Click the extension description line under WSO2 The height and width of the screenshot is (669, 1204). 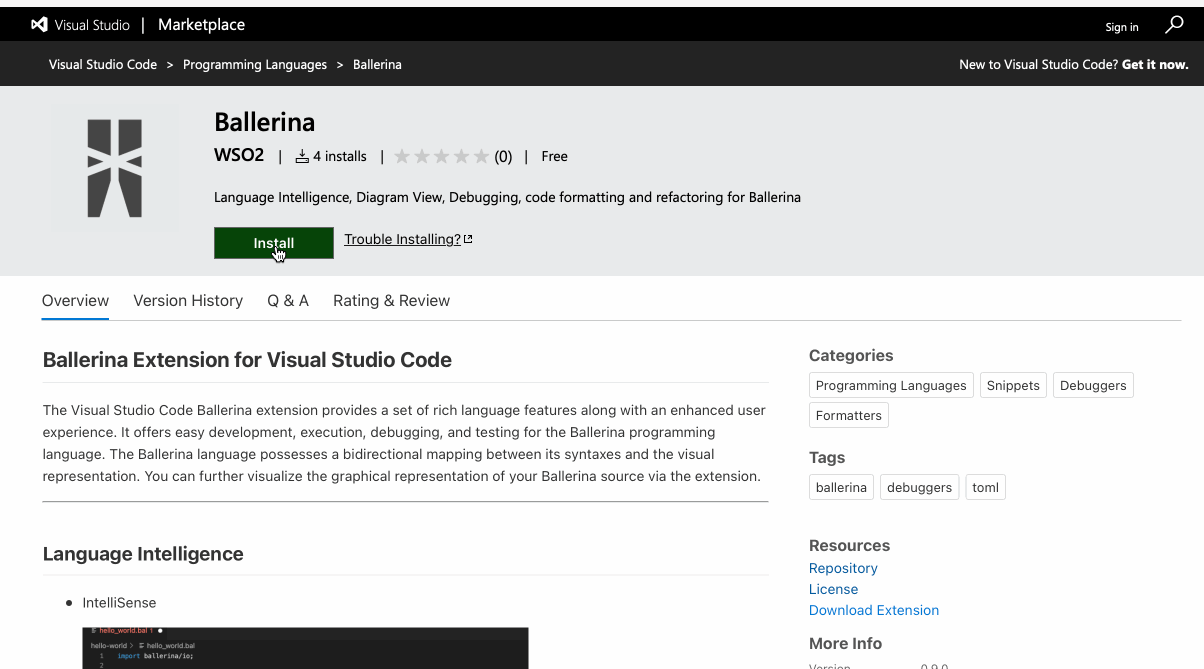pyautogui.click(x=507, y=197)
